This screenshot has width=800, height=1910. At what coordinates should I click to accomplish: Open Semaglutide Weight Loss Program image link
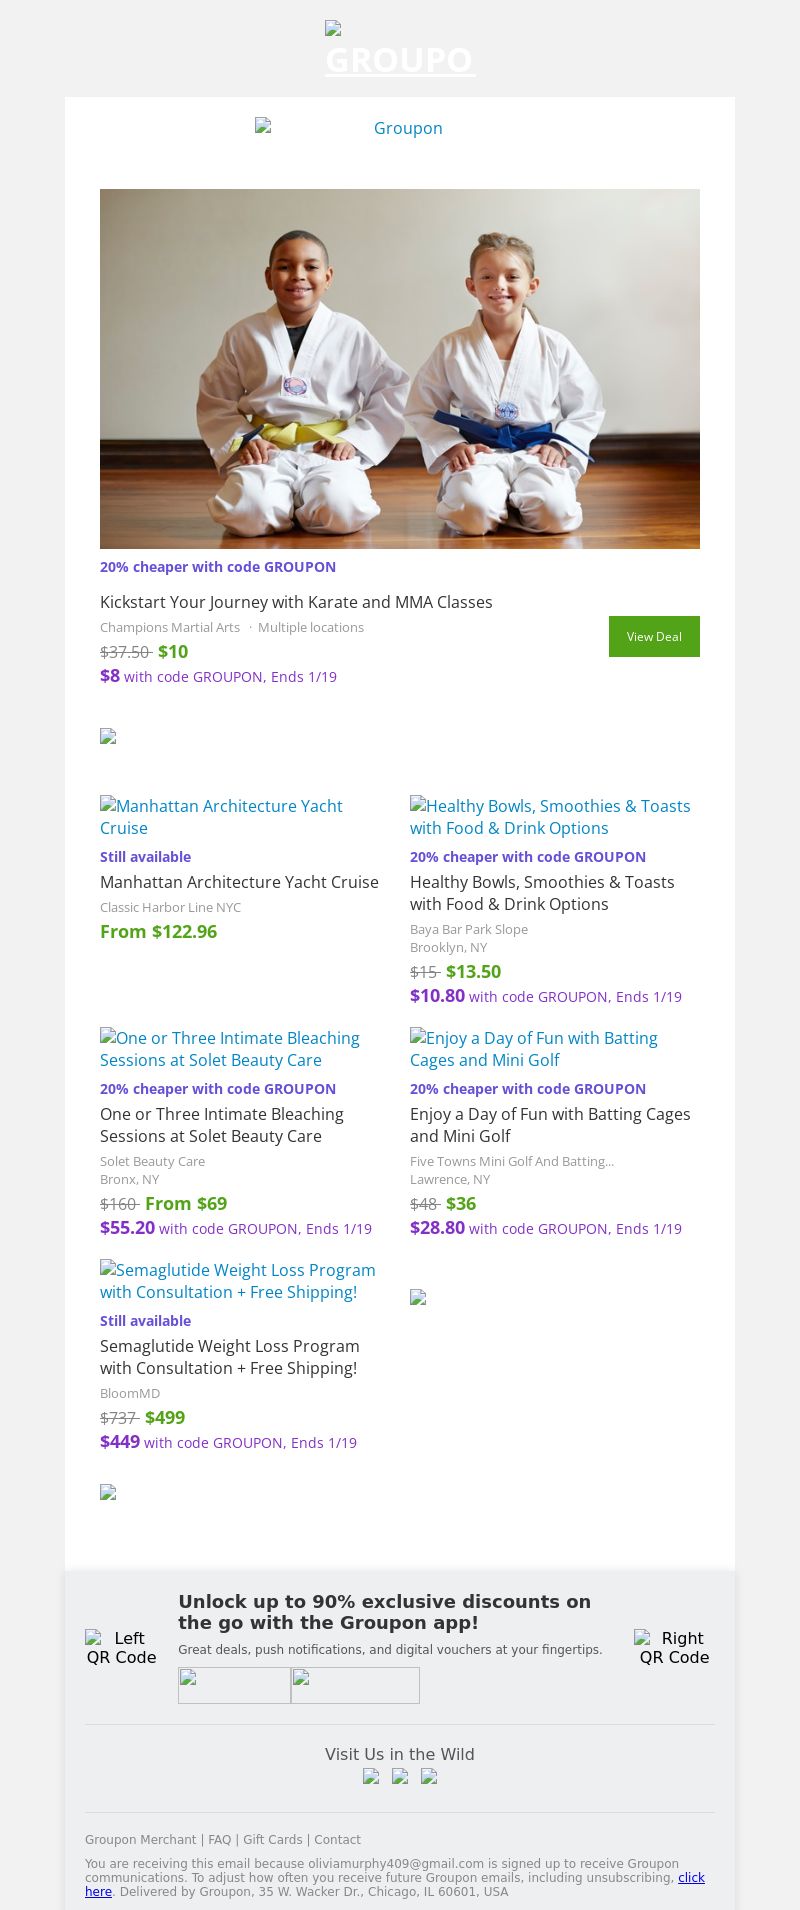238,1281
